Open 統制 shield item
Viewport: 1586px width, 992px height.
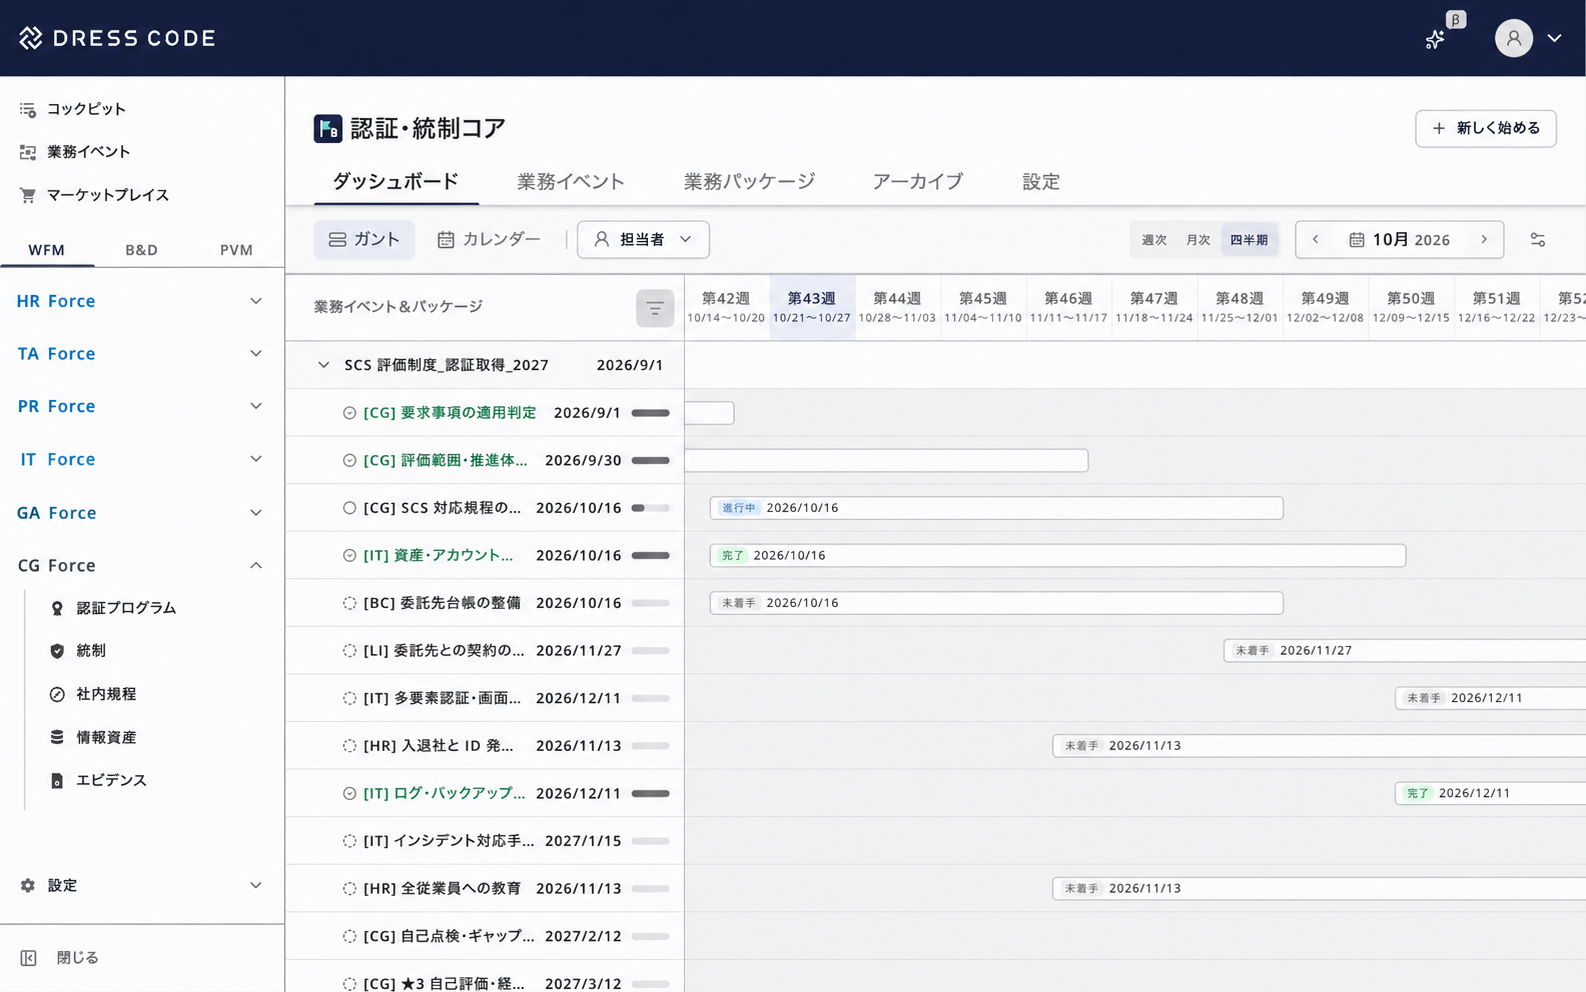click(x=91, y=651)
